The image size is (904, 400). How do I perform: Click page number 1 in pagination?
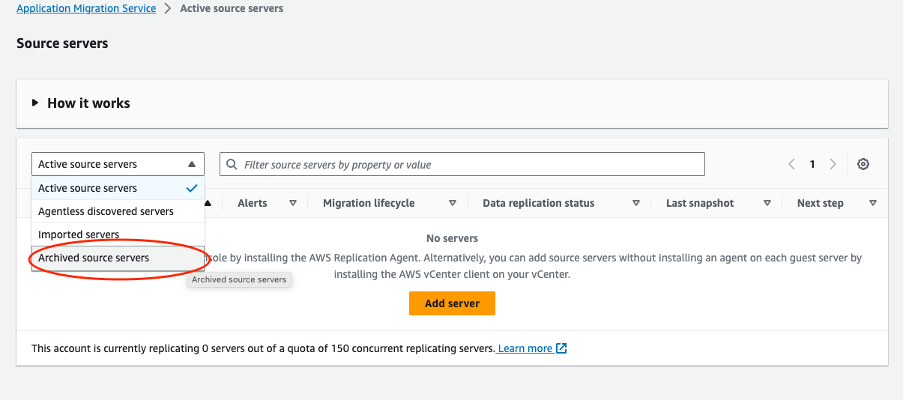[x=813, y=164]
